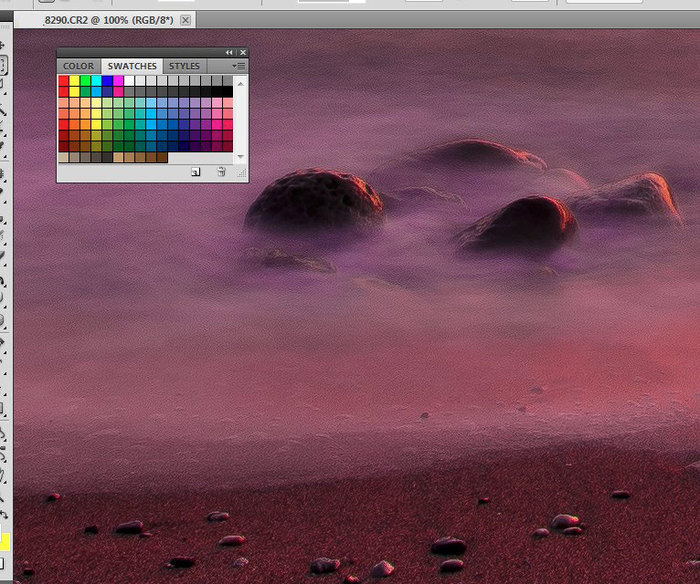Collapse the floating panel using double arrows
Screen dimensions: 700x584
[x=229, y=52]
